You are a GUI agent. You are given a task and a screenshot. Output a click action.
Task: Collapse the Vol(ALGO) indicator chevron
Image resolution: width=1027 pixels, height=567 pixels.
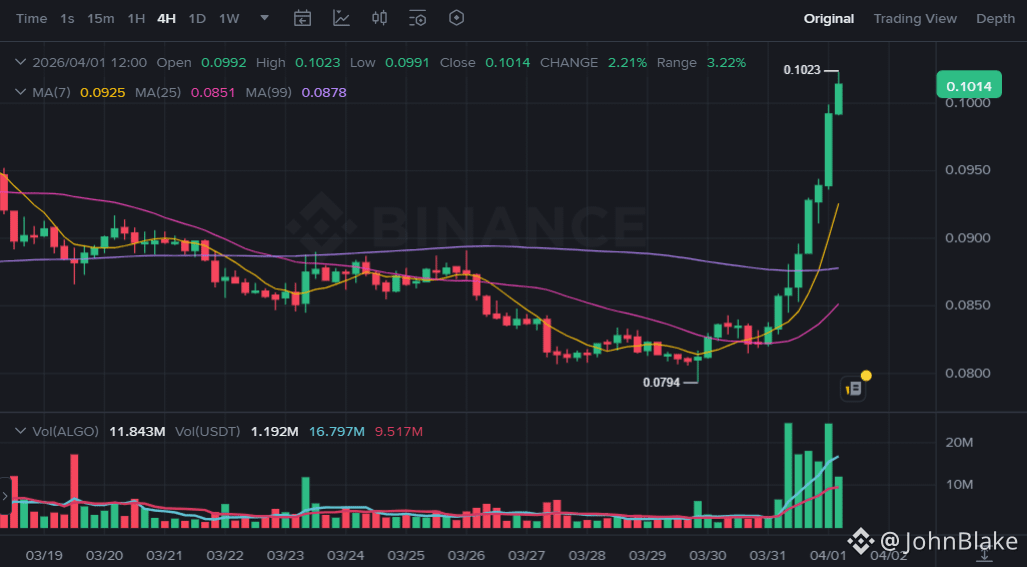point(20,431)
